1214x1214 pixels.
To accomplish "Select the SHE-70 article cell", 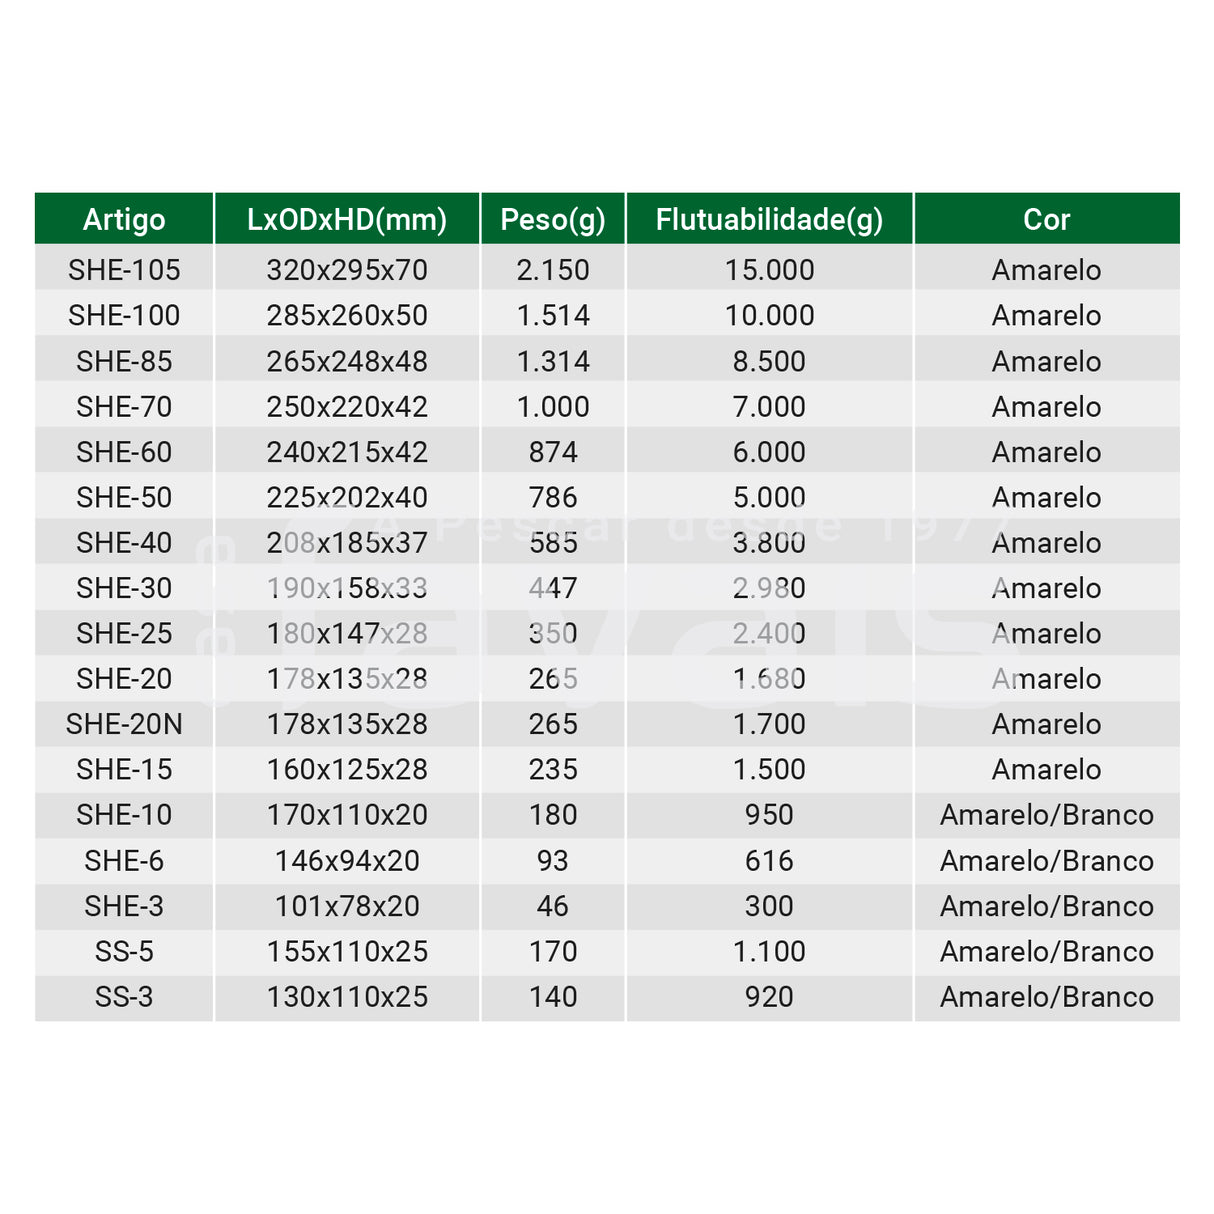I will [124, 407].
